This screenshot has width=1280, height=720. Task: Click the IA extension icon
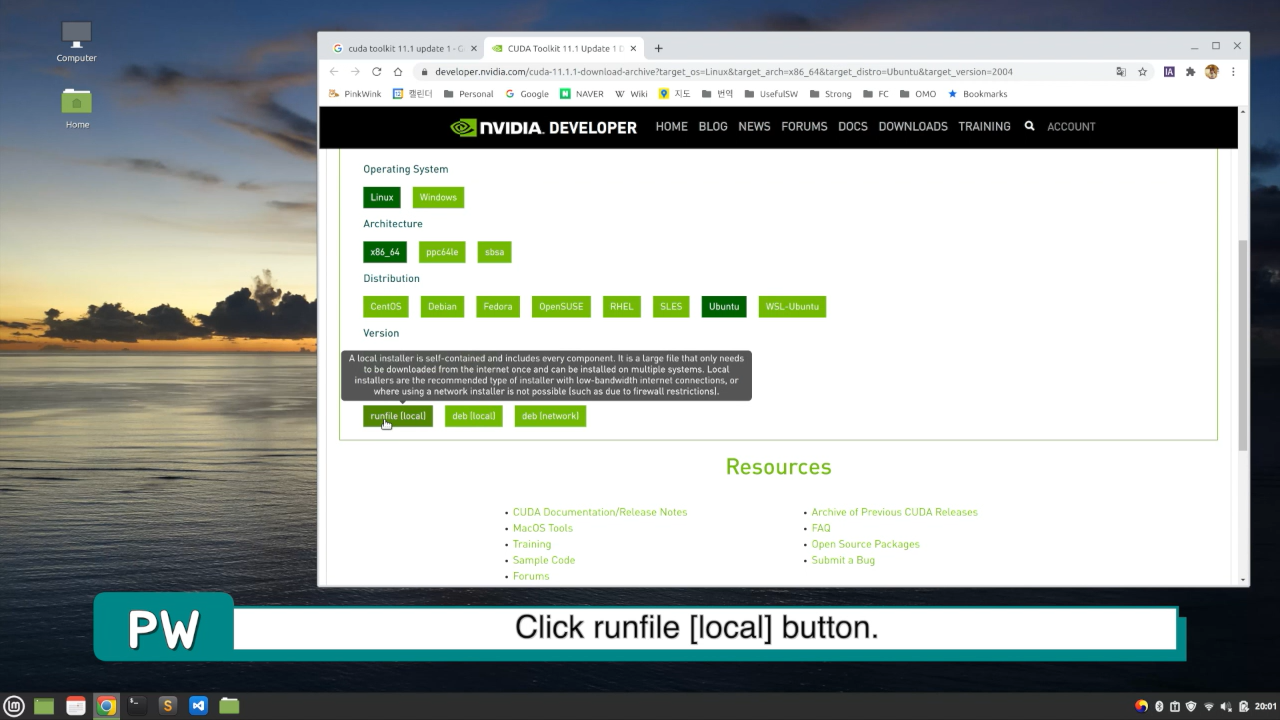click(1168, 72)
